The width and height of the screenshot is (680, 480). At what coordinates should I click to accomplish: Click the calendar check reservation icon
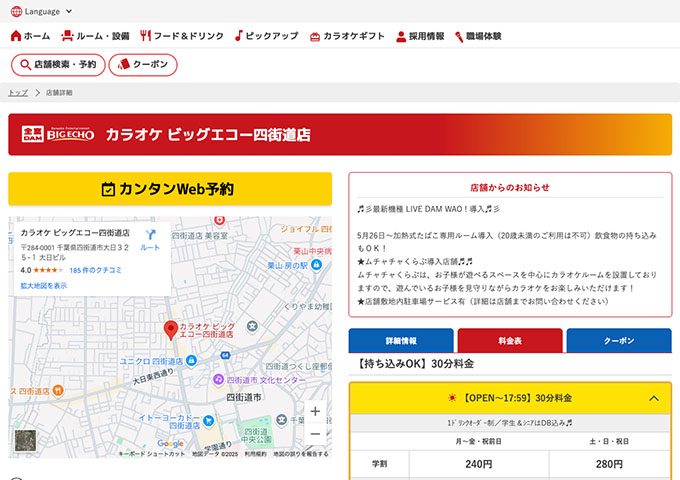coord(108,189)
